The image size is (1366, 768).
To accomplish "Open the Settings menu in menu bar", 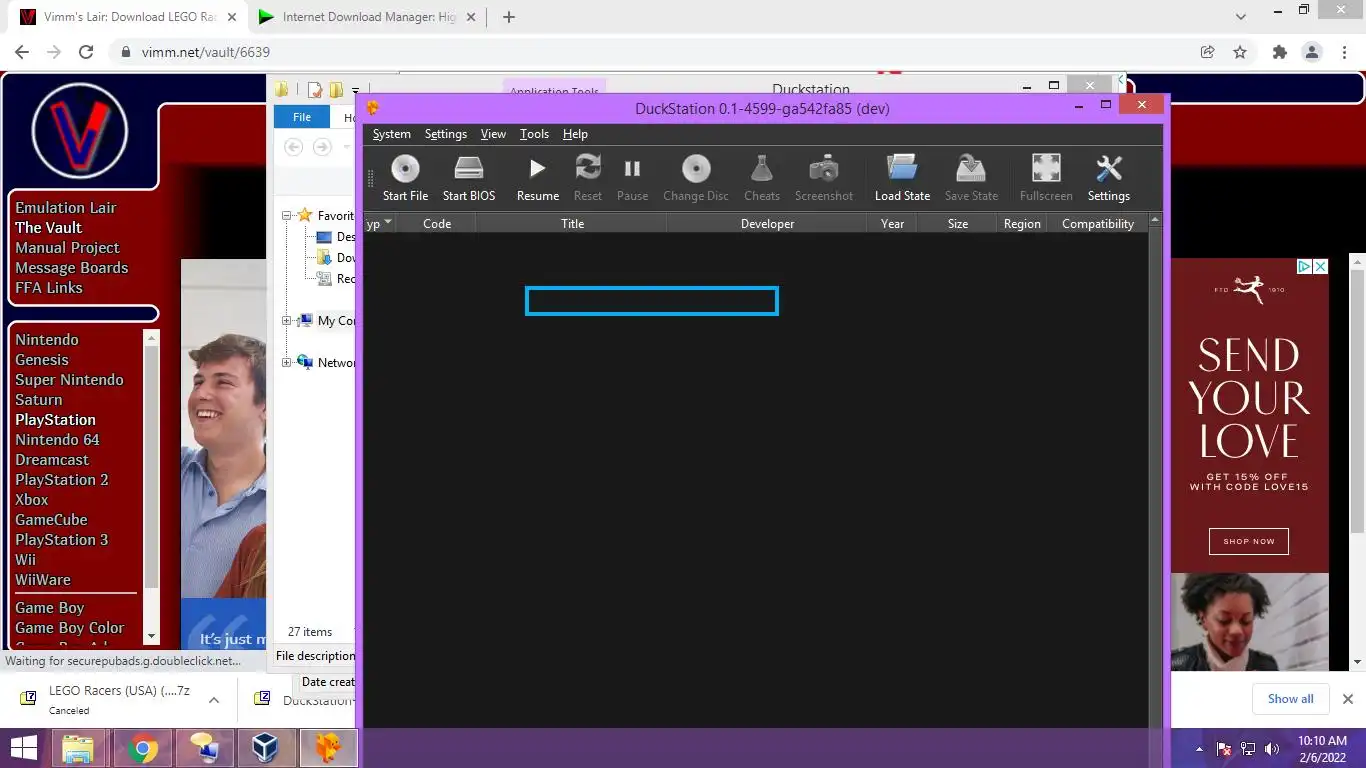I will [x=446, y=134].
